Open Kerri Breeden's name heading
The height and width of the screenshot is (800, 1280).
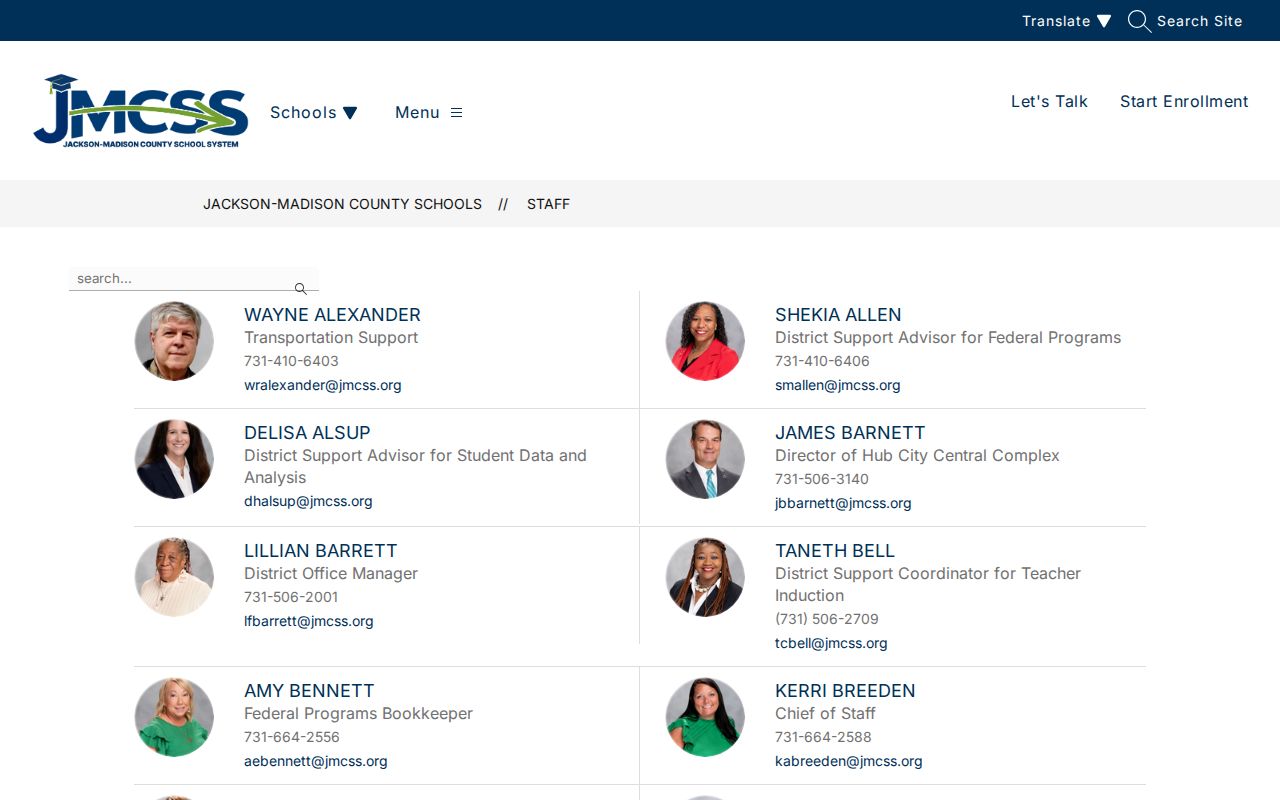(845, 691)
